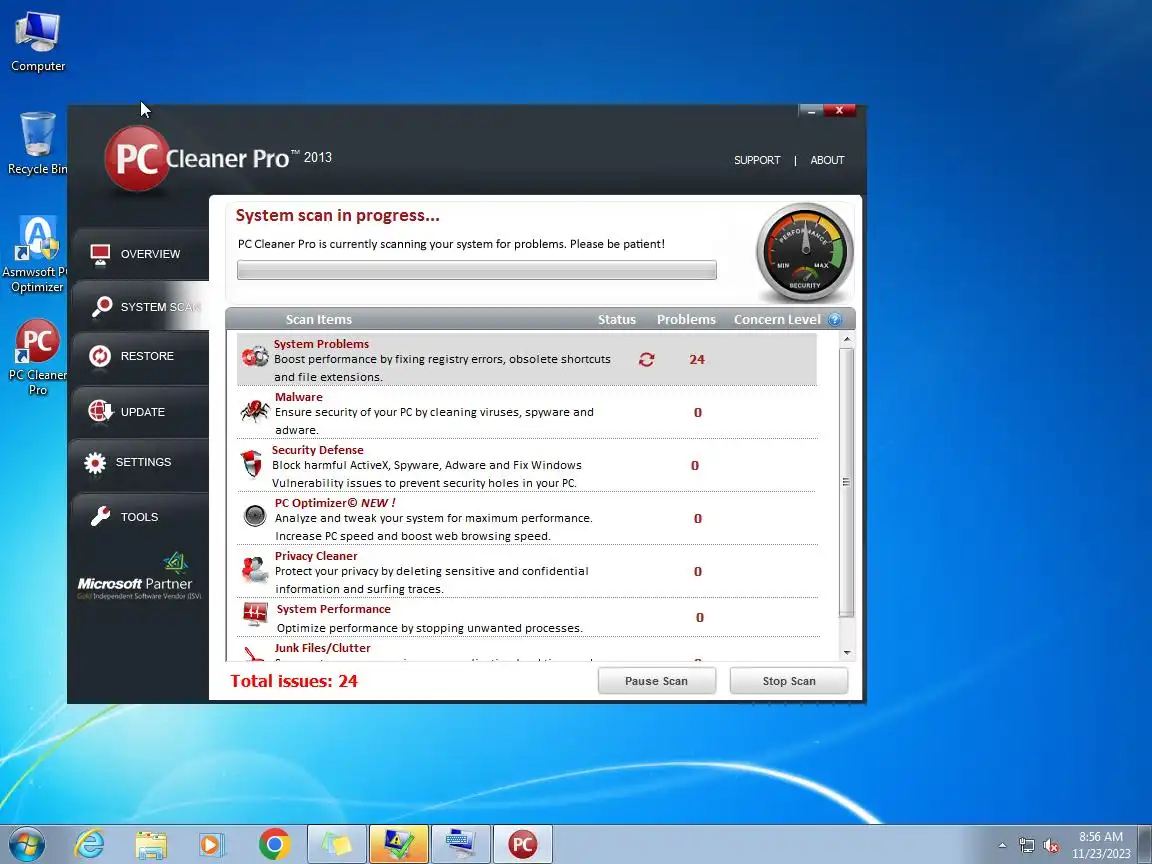Image resolution: width=1152 pixels, height=864 pixels.
Task: Click the 24 problems count
Action: (696, 359)
